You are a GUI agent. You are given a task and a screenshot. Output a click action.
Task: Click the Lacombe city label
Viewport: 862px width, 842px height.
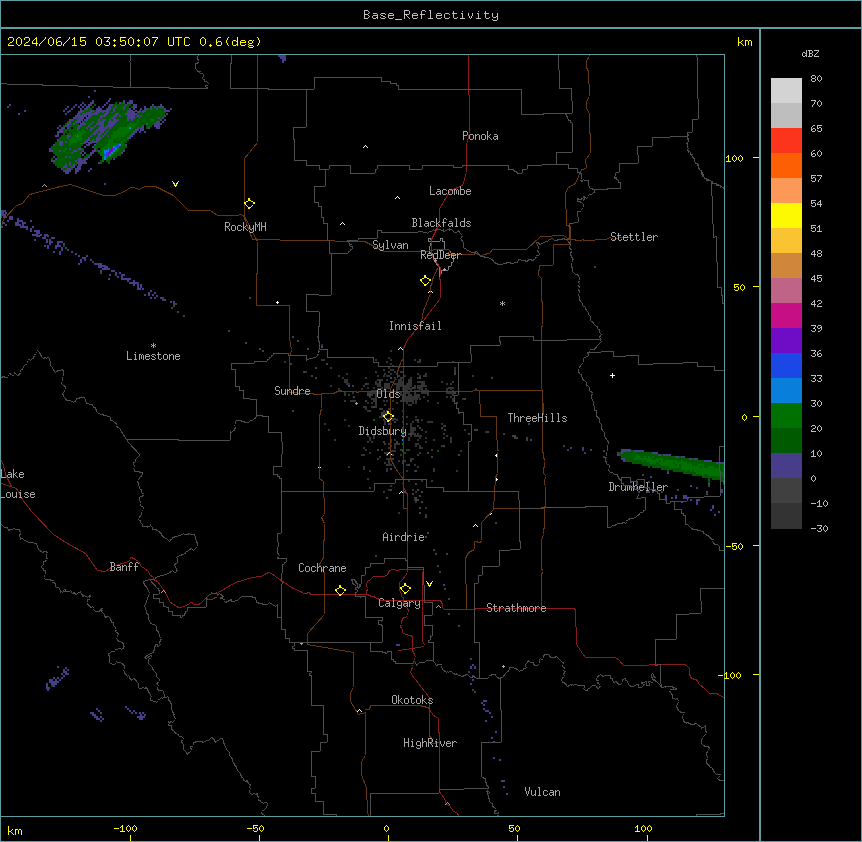[x=450, y=191]
